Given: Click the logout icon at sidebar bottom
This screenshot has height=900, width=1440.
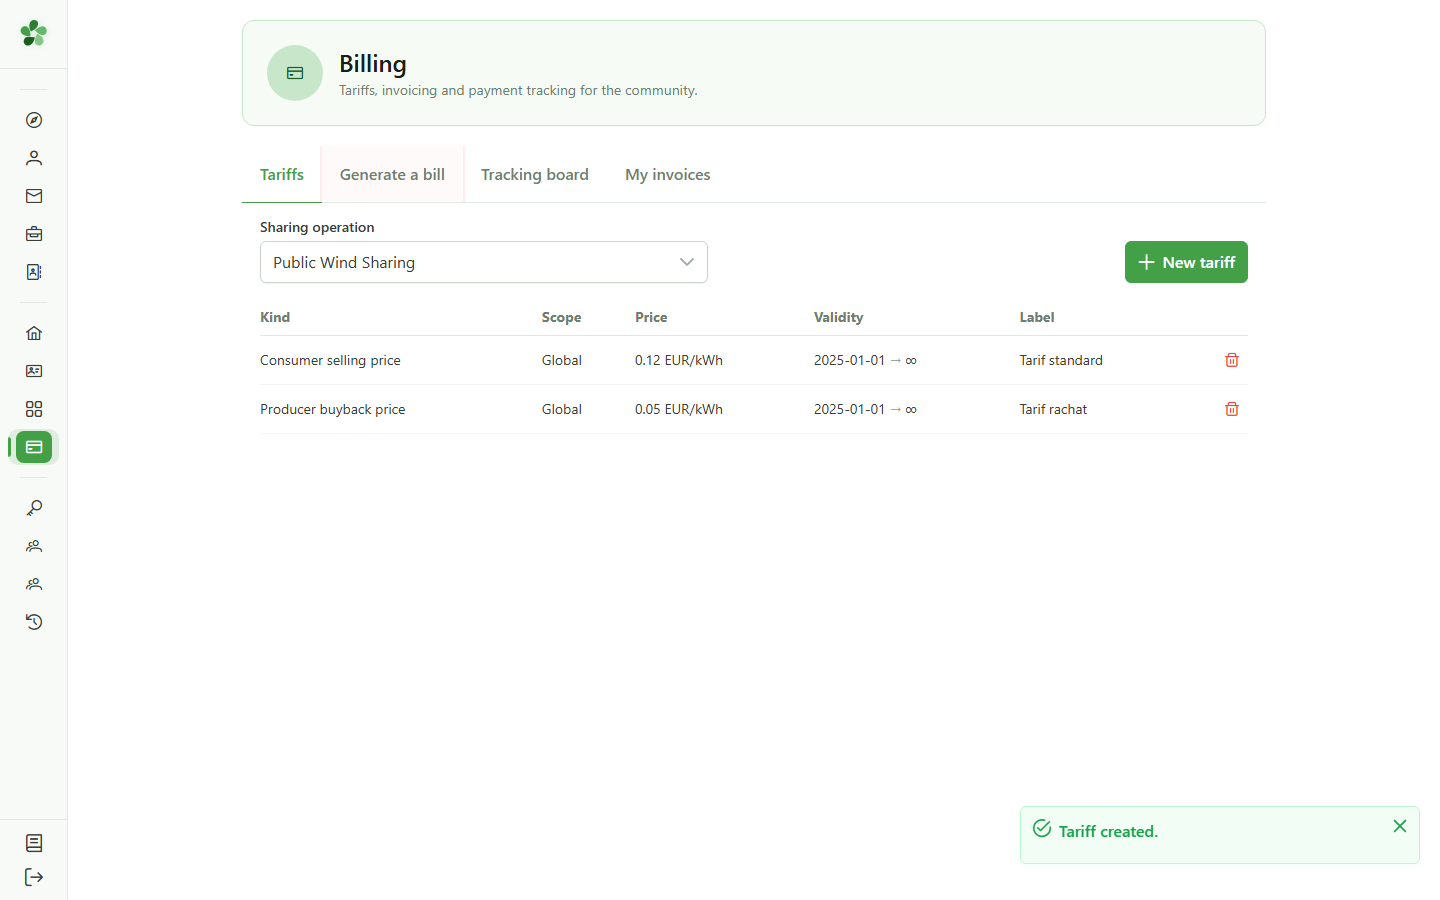Looking at the screenshot, I should click(34, 877).
